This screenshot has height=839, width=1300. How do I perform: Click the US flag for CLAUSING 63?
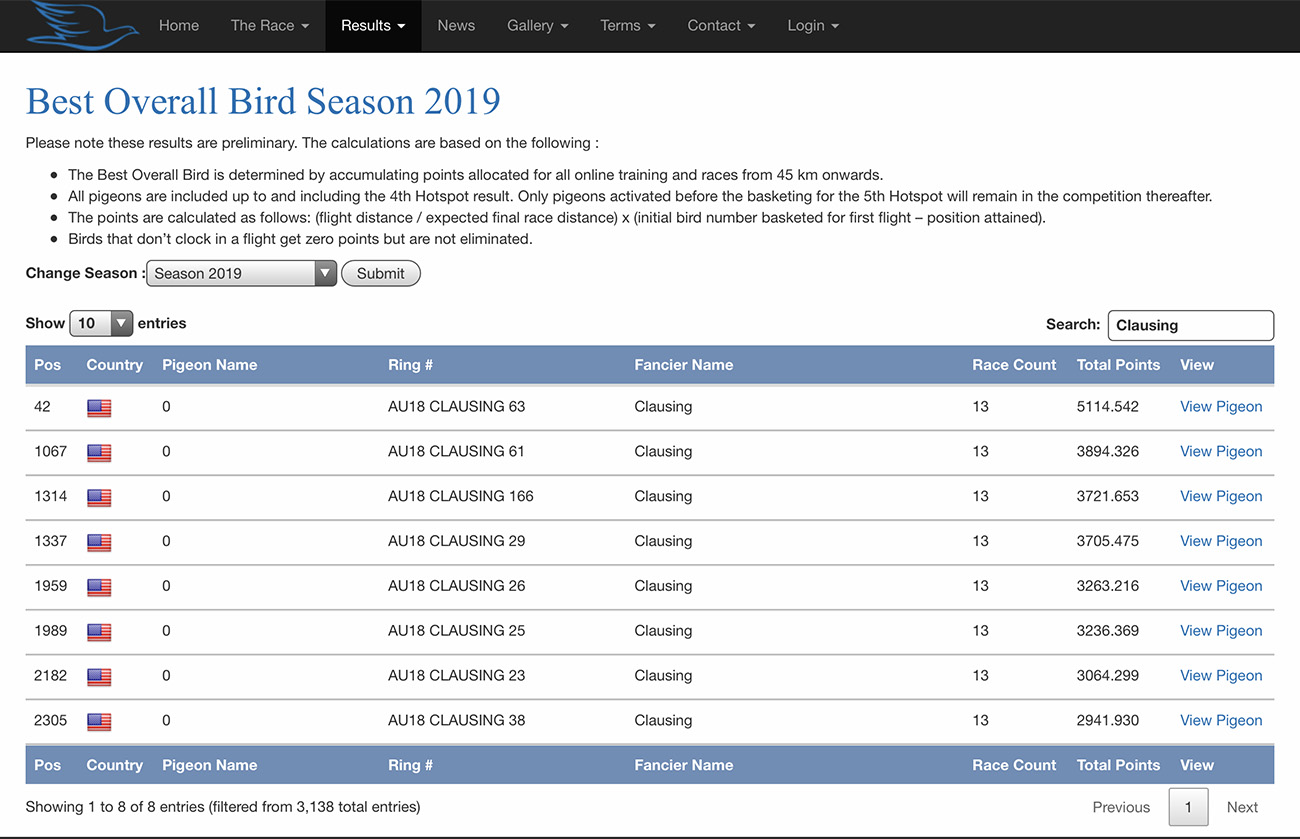point(99,408)
